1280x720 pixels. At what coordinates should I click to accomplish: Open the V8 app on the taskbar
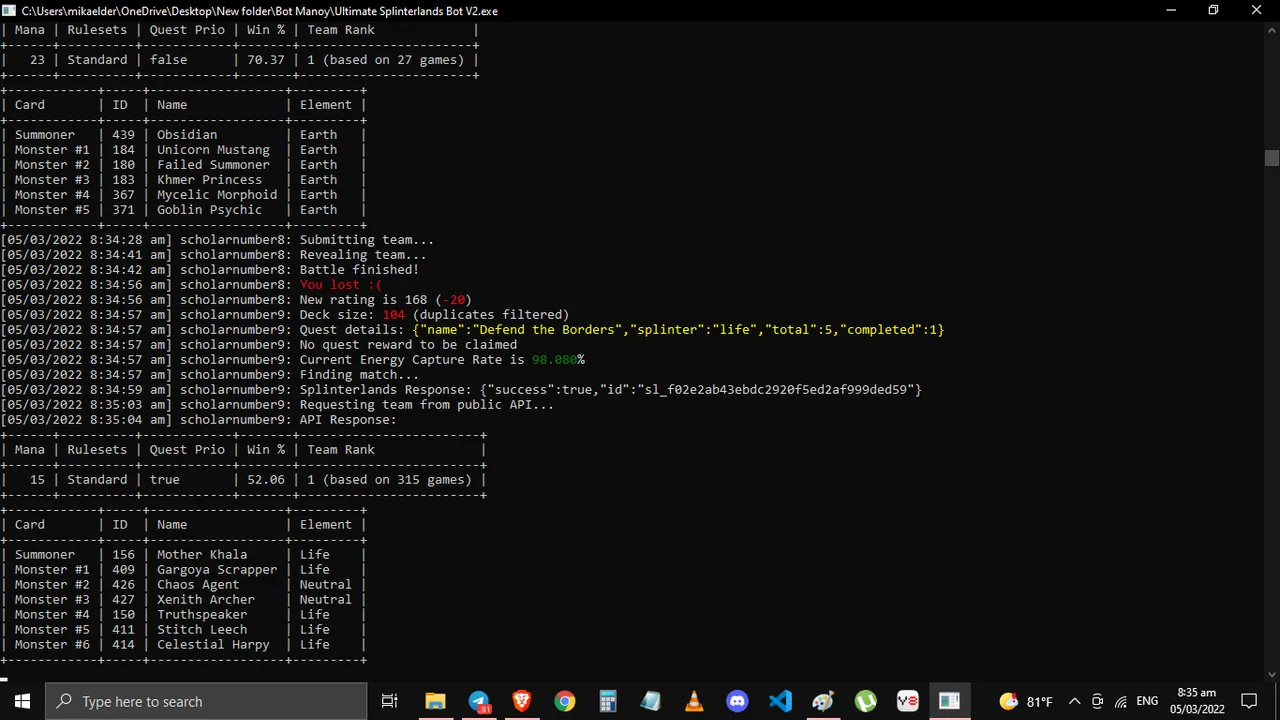pos(908,701)
